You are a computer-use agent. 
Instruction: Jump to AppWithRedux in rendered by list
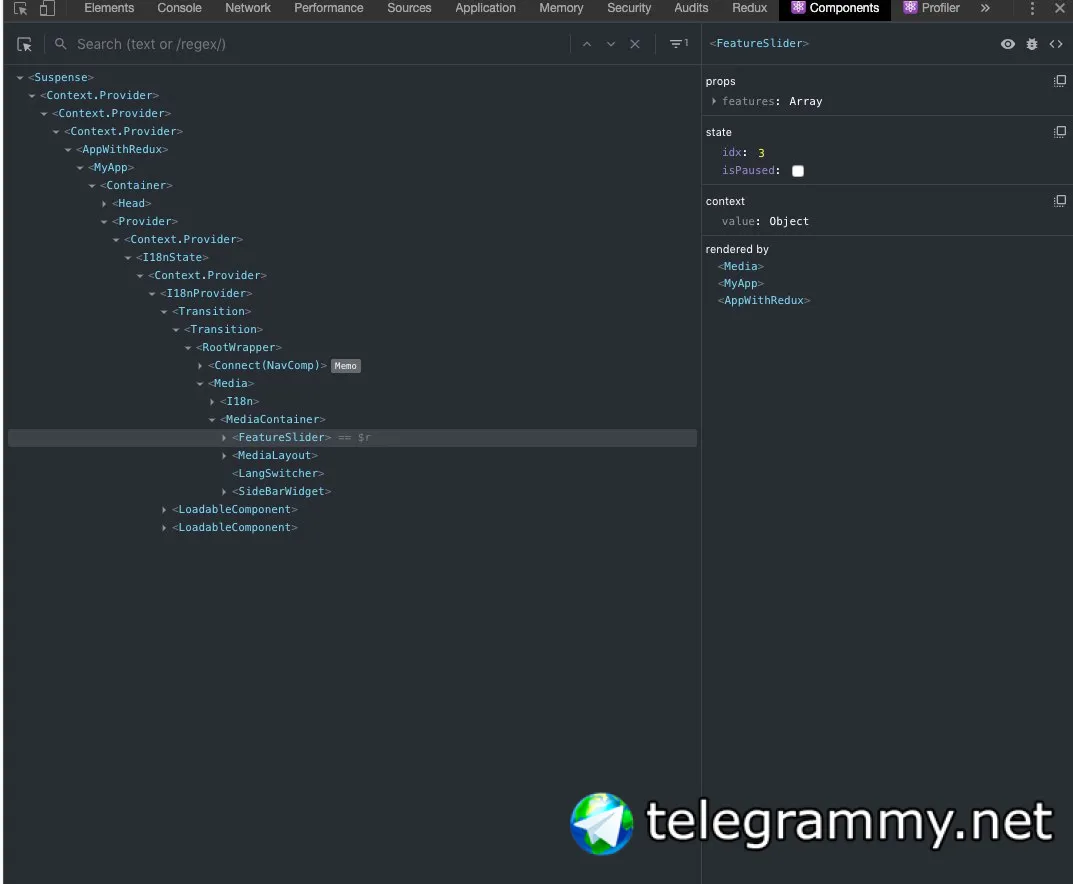[764, 300]
